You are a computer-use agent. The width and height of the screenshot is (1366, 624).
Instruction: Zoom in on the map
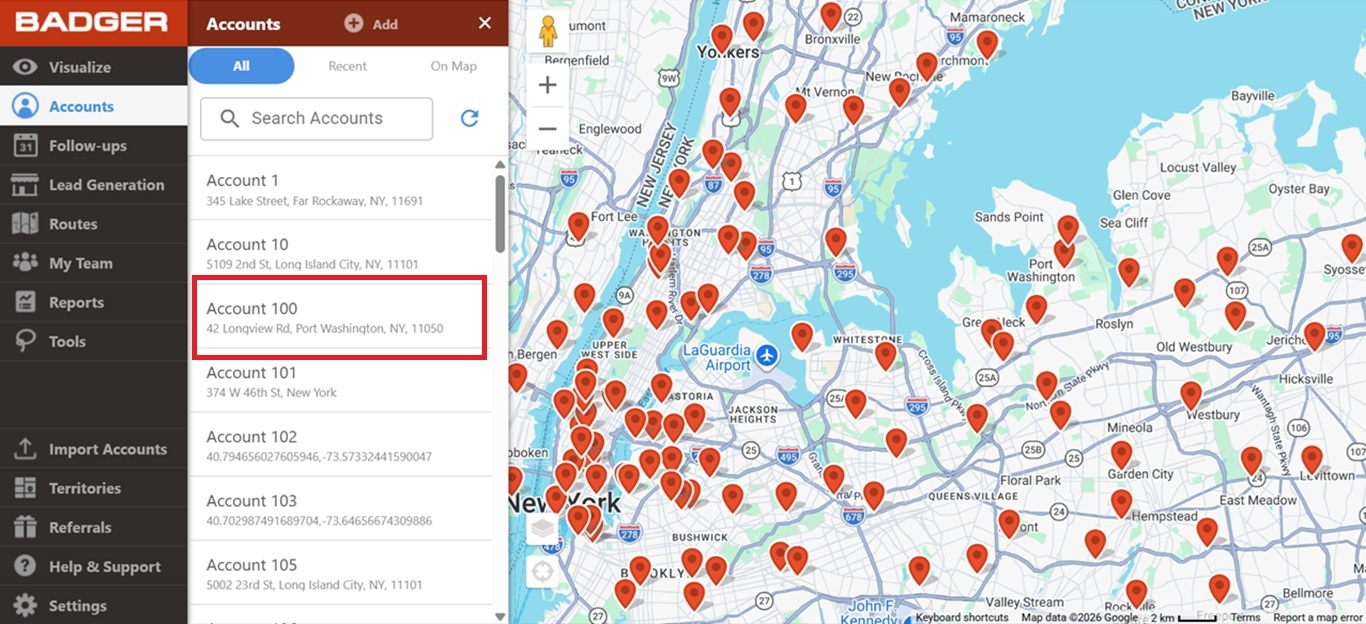(547, 85)
